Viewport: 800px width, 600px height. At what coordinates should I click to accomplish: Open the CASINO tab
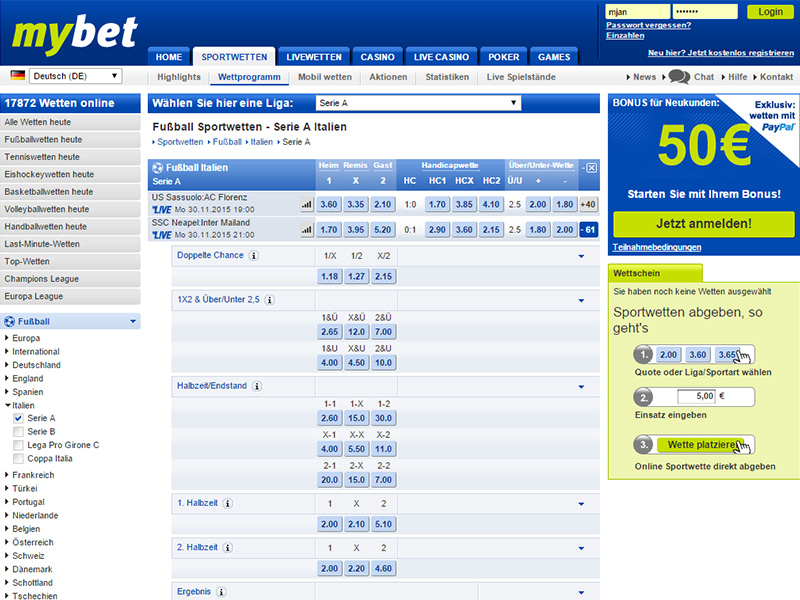pos(378,57)
